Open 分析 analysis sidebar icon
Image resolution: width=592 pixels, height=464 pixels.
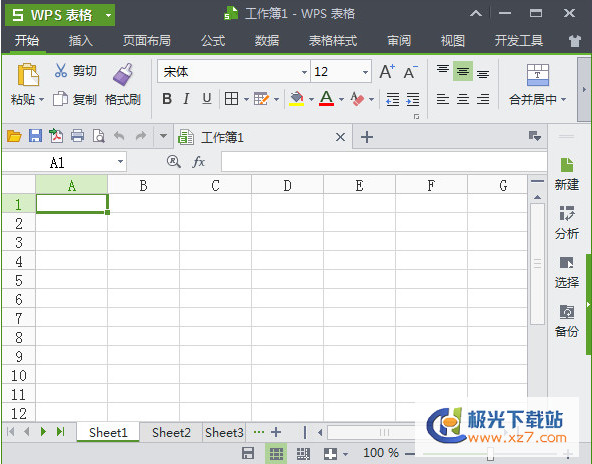[567, 213]
